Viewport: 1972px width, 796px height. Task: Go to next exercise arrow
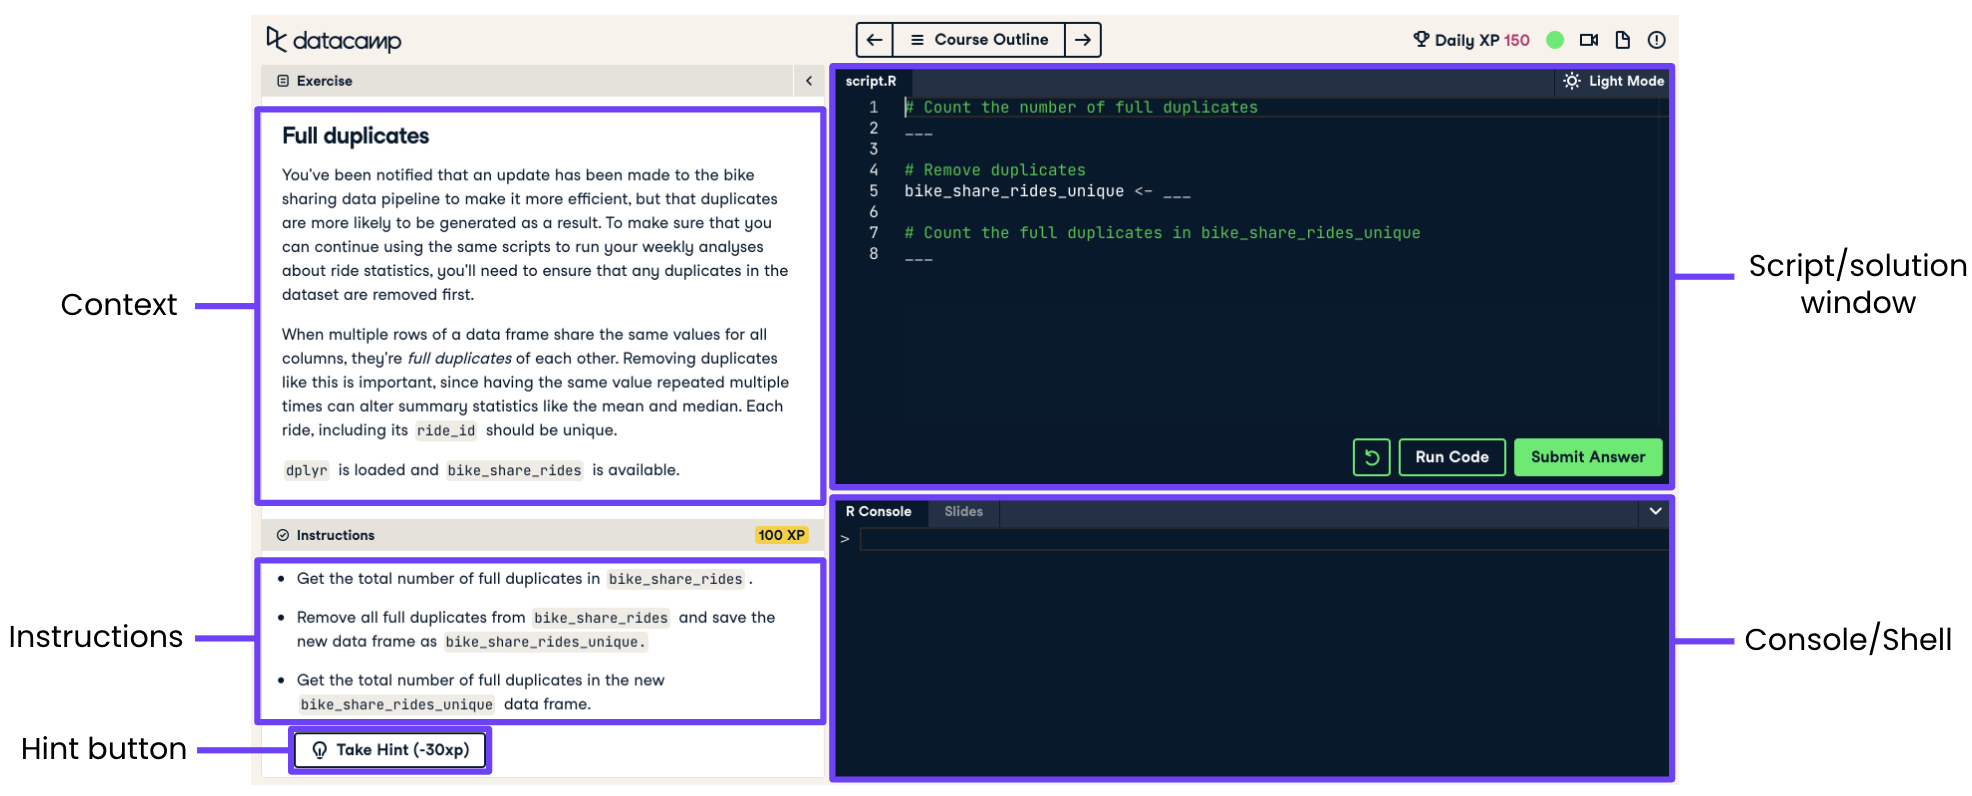1082,40
